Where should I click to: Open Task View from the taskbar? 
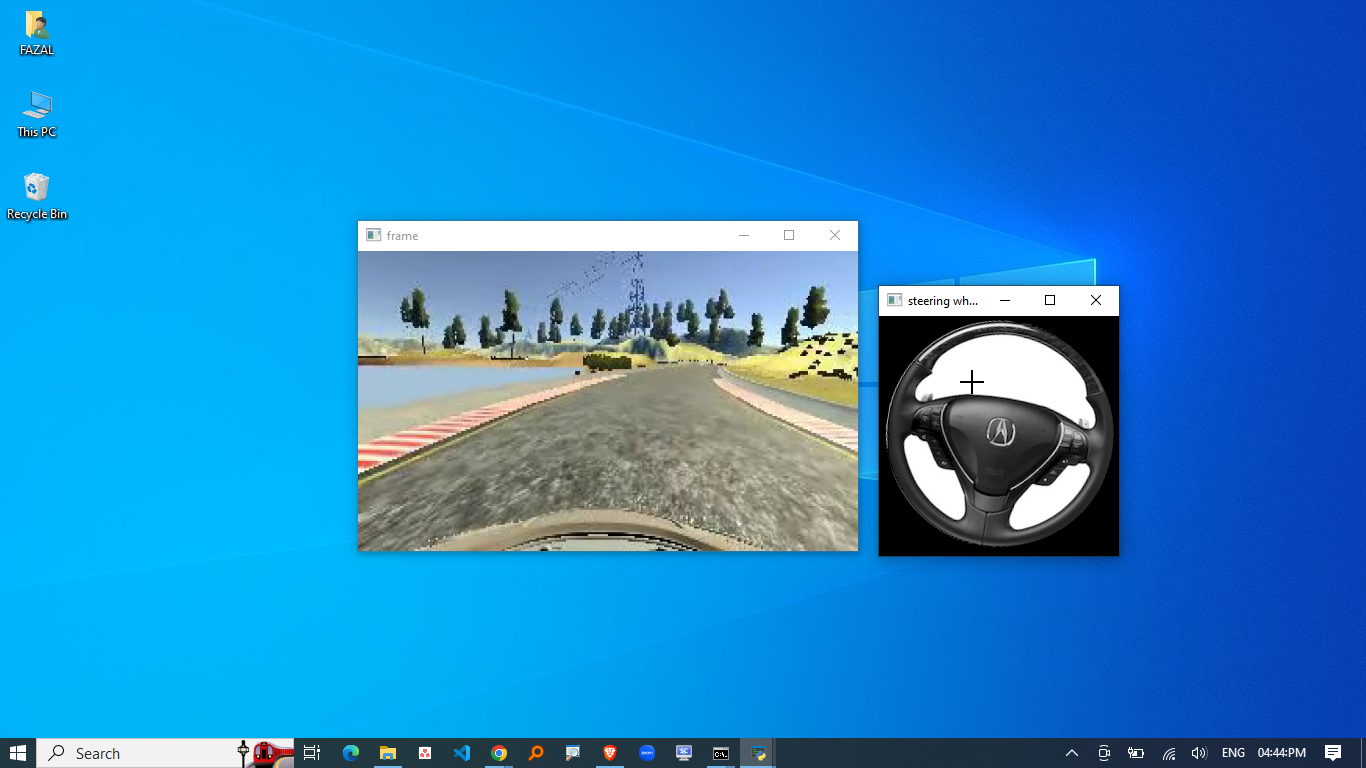click(x=312, y=753)
